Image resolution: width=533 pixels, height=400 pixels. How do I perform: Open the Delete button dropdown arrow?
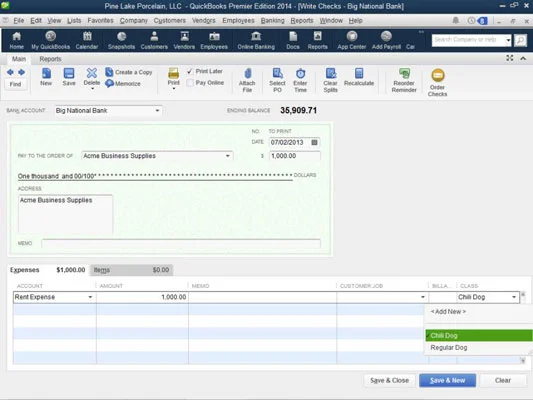[92, 89]
